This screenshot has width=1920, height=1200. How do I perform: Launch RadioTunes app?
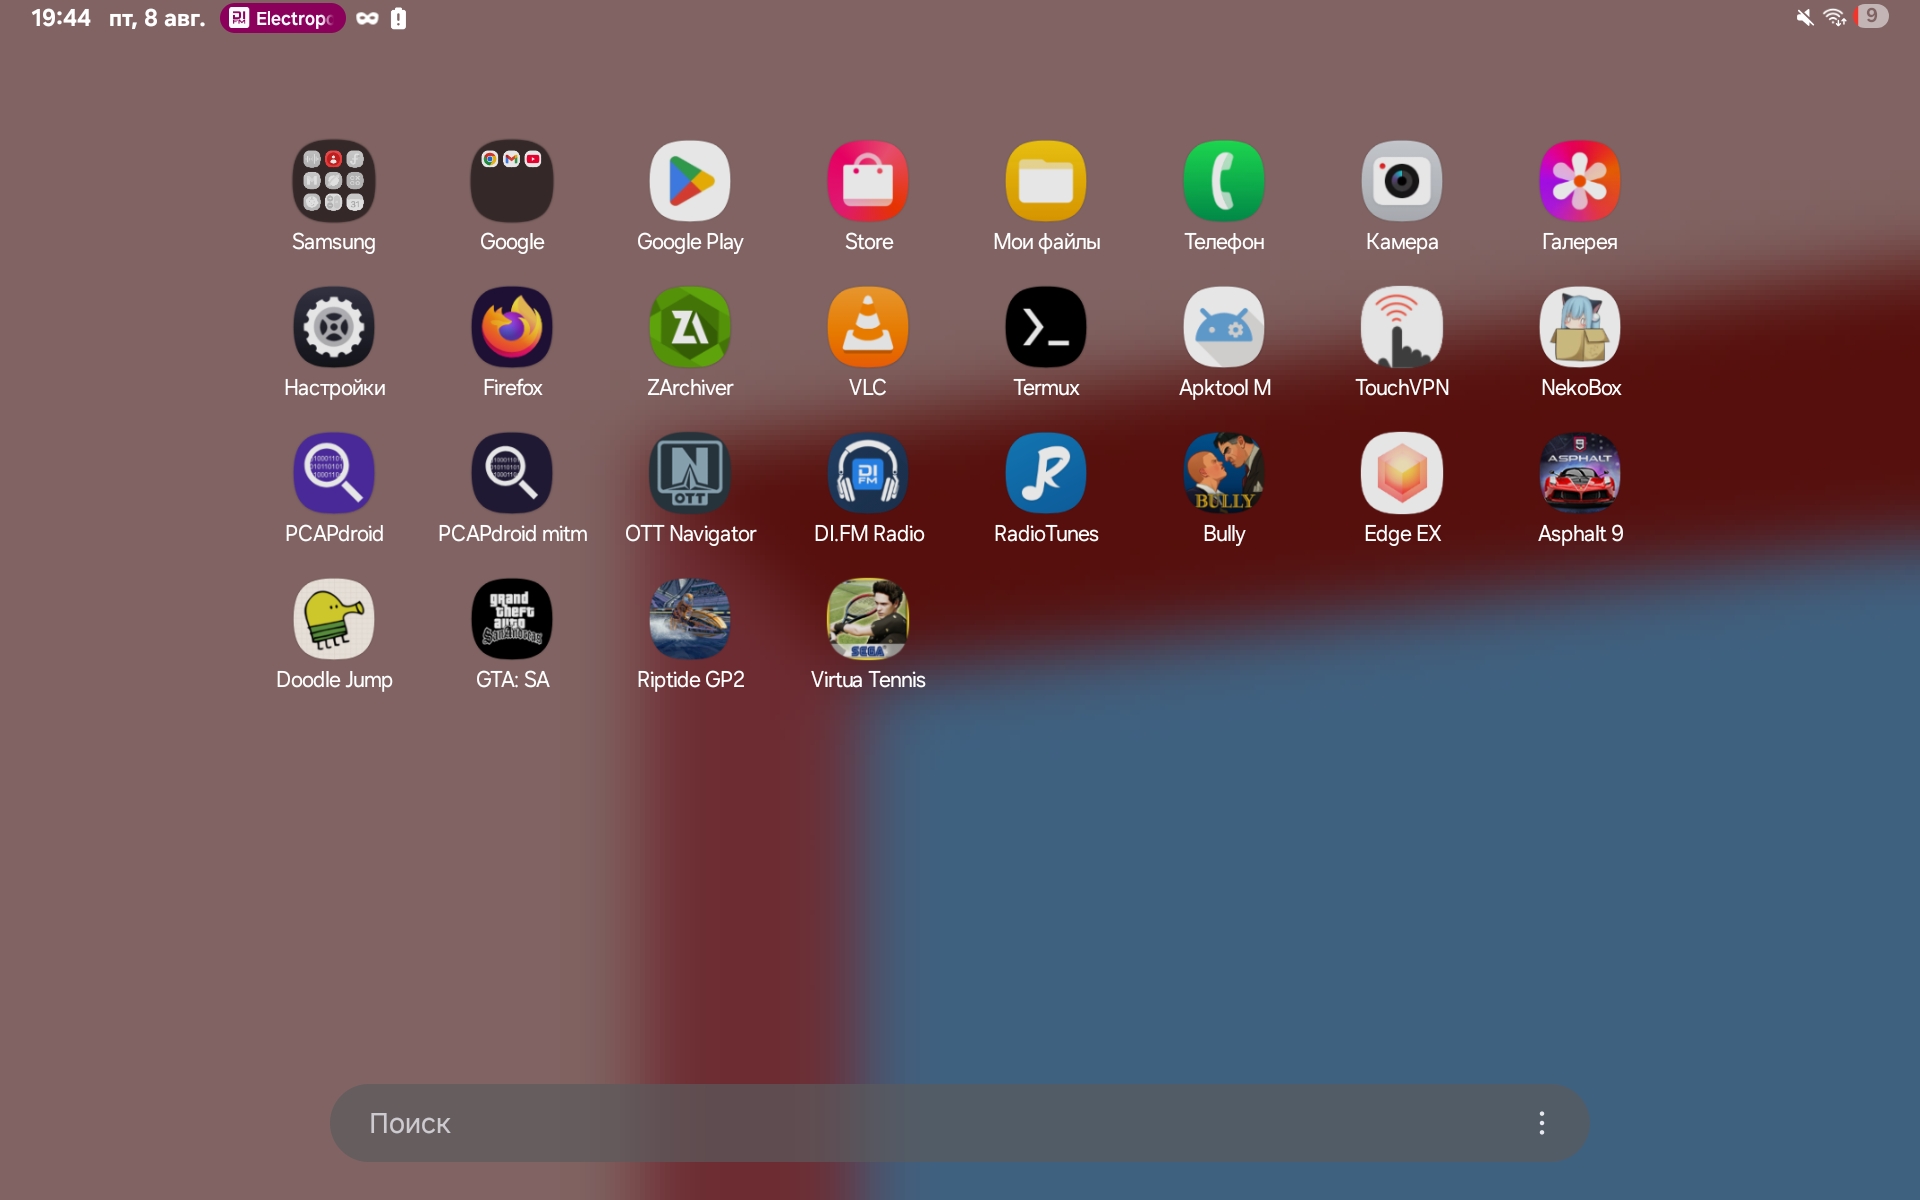(x=1046, y=473)
